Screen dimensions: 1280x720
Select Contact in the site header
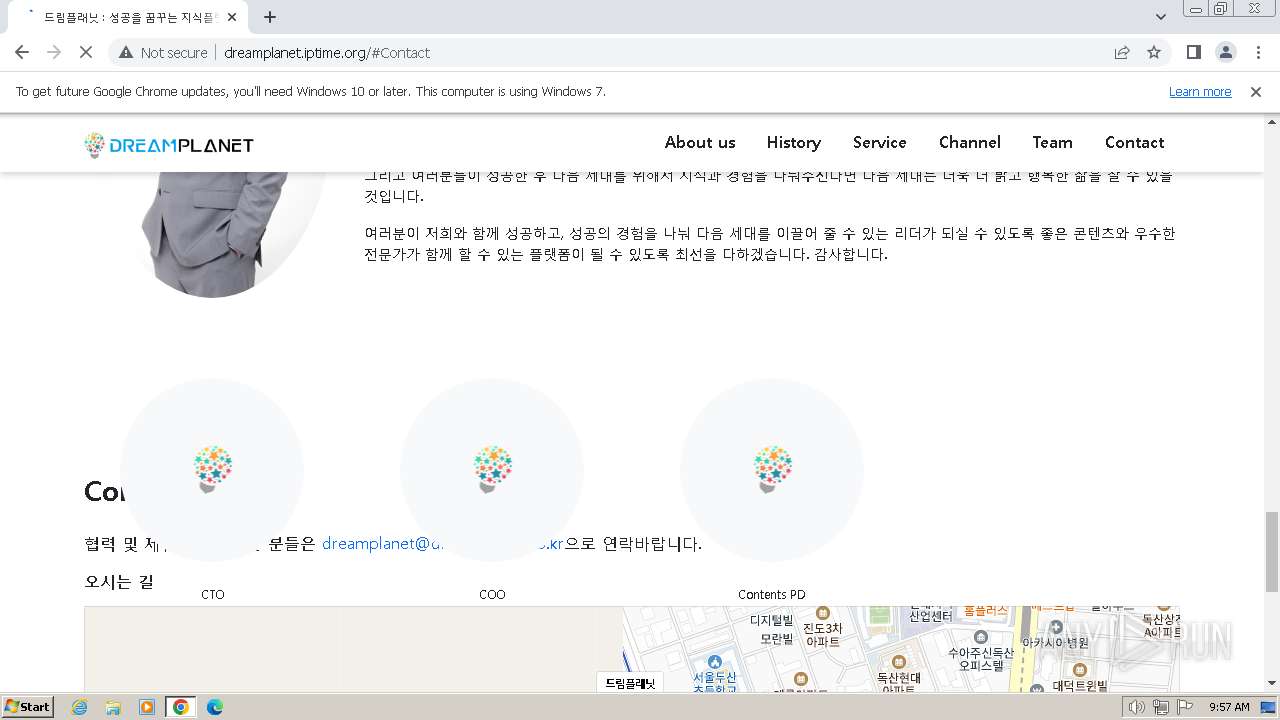coord(1135,142)
